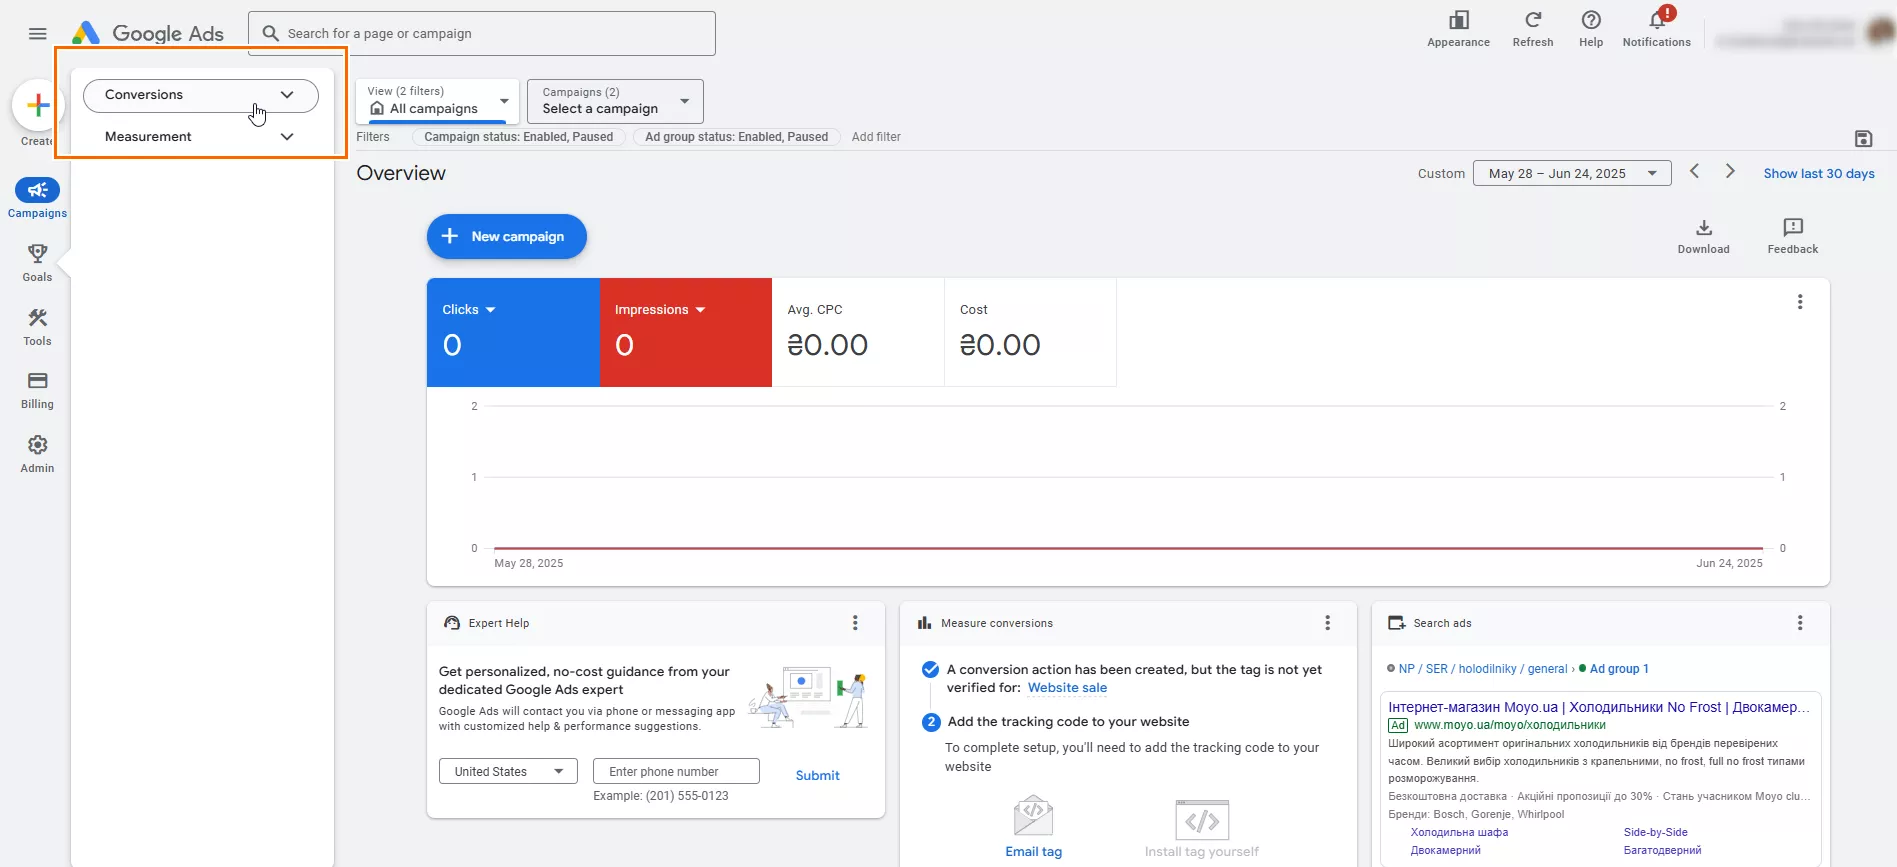Click the Create plus button

[38, 105]
